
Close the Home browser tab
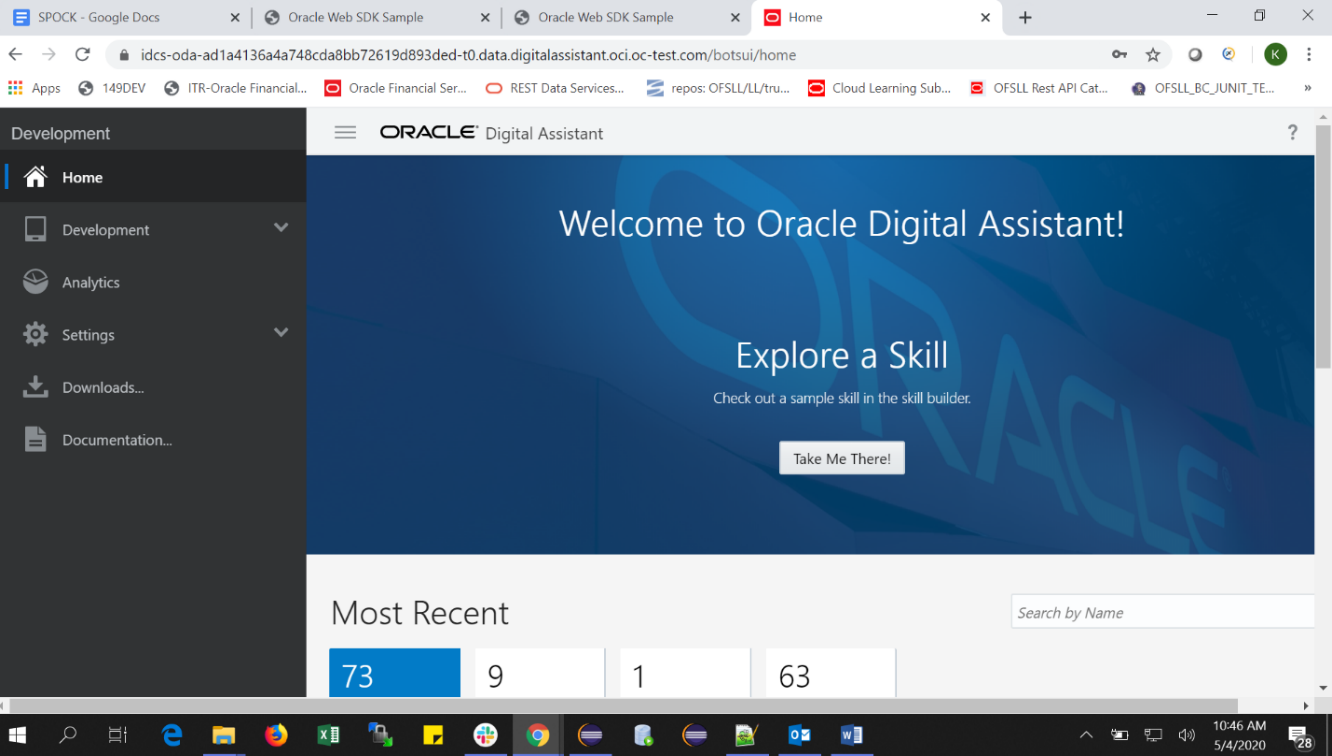click(985, 17)
